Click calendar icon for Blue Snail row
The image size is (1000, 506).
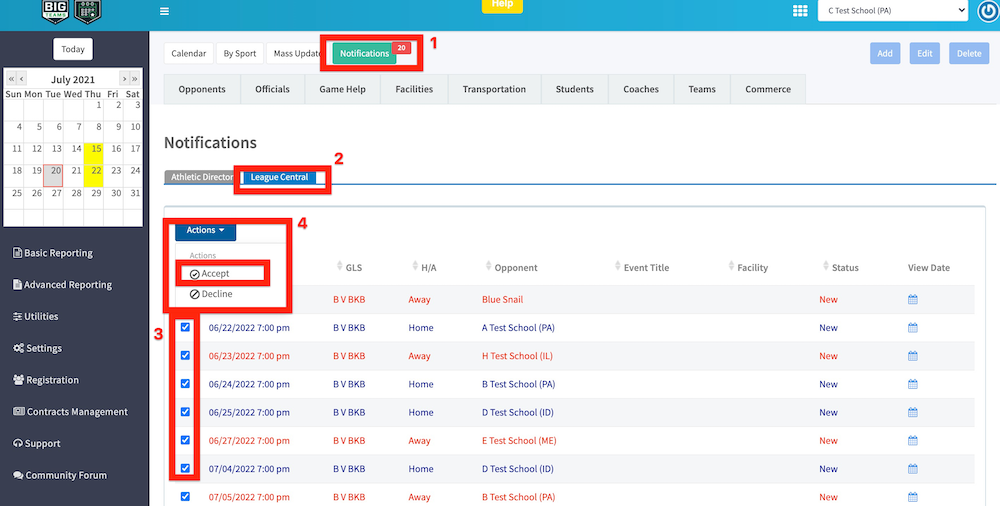click(912, 300)
